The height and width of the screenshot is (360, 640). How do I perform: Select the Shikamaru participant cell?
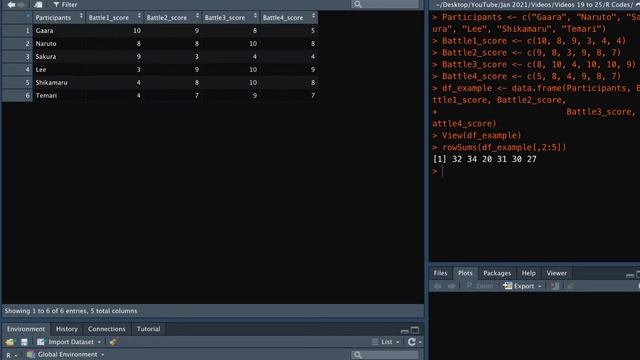(59, 82)
